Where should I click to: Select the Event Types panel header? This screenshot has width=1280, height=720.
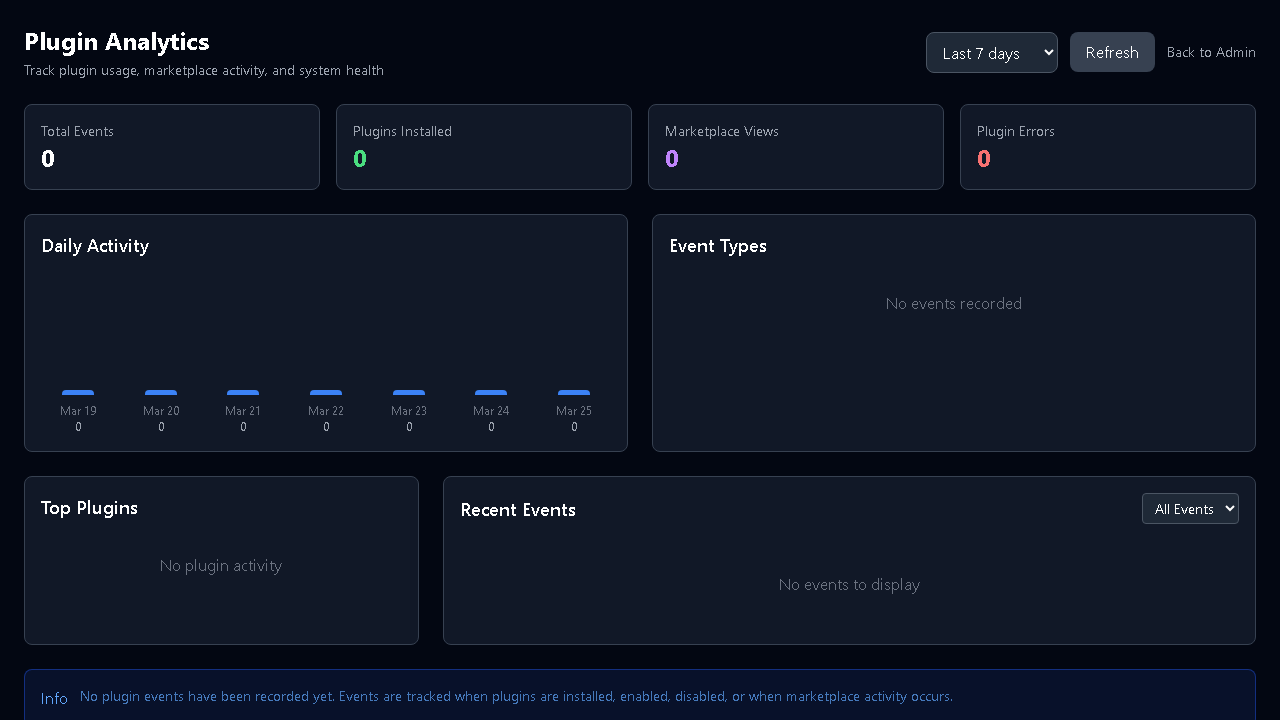click(x=718, y=246)
